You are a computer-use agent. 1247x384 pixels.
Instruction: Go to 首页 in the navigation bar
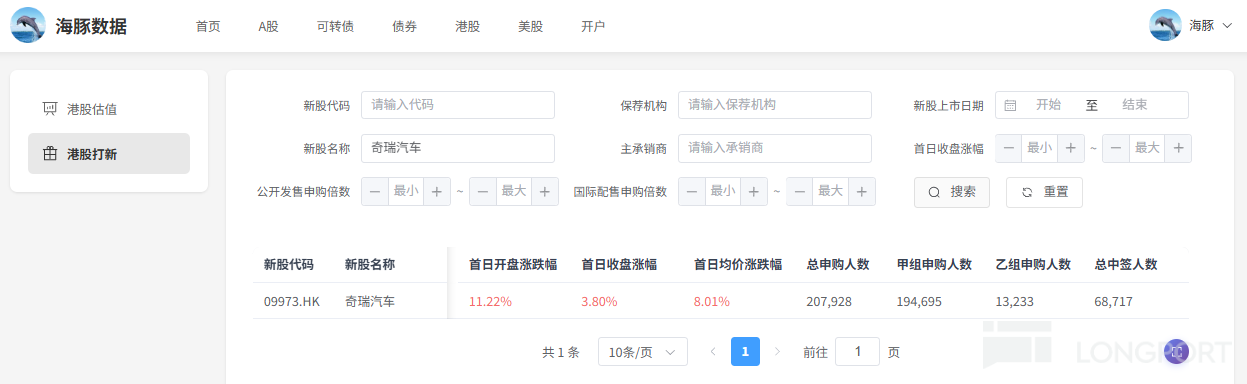(208, 27)
